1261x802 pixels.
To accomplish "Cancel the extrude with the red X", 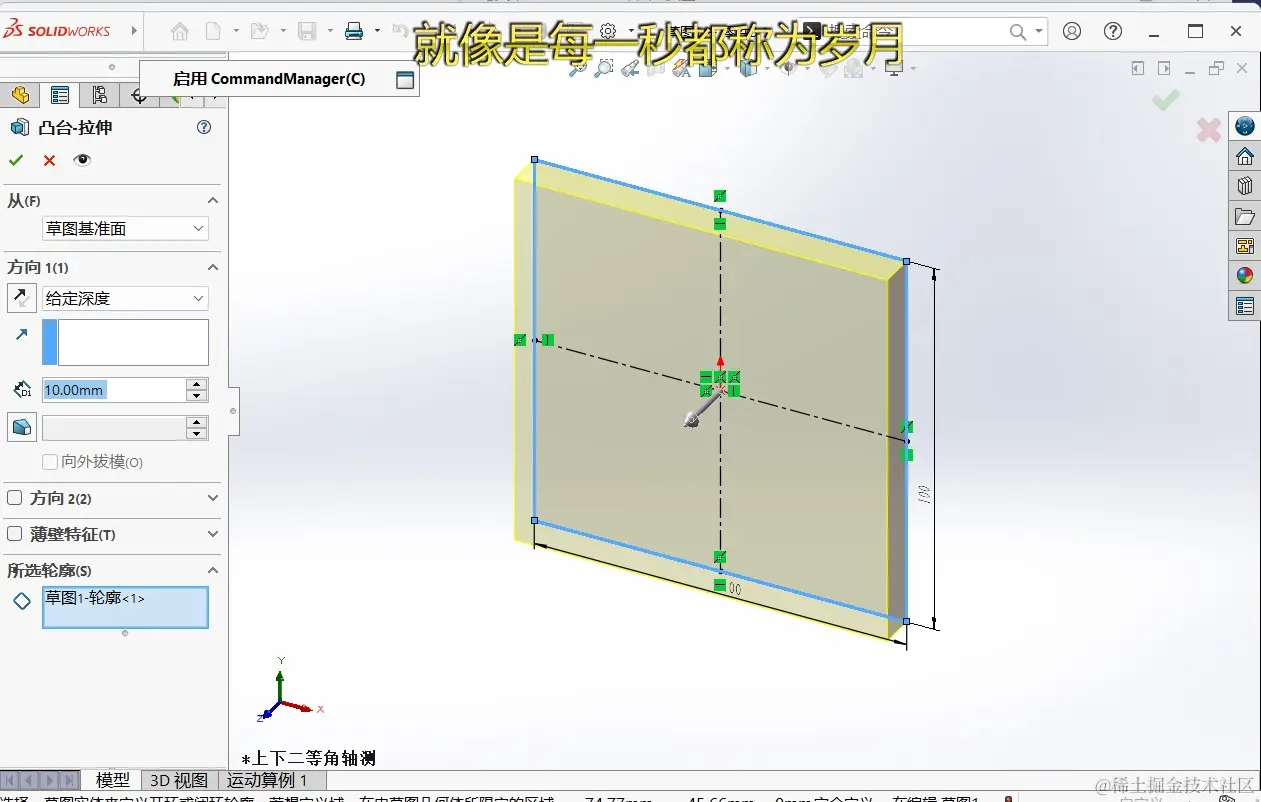I will pyautogui.click(x=49, y=160).
